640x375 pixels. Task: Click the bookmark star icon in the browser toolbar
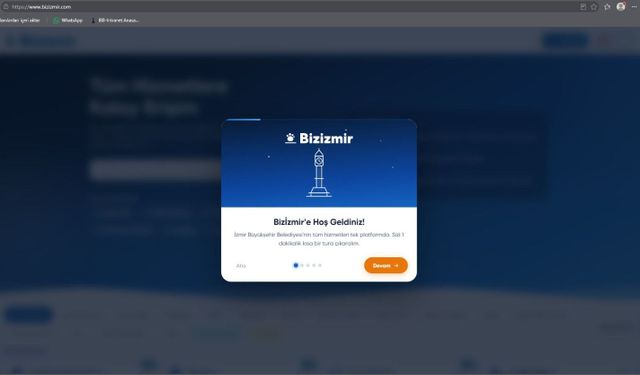coord(594,7)
